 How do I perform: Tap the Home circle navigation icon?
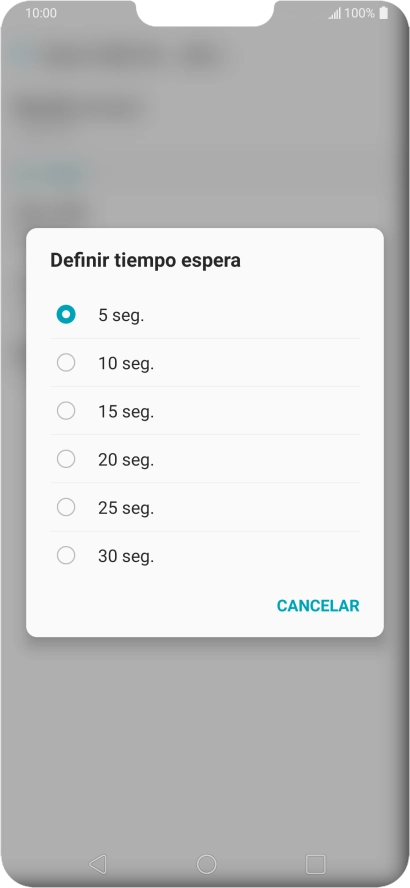click(206, 864)
